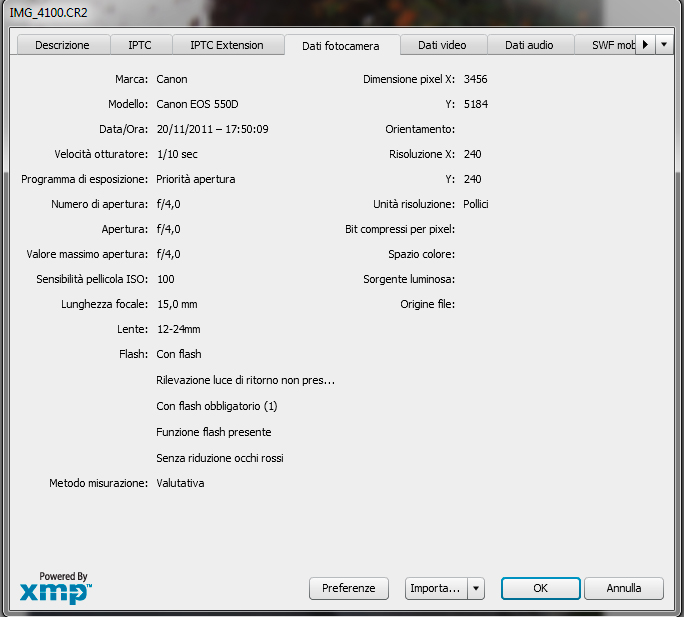Viewport: 684px width, 617px height.
Task: Select the IPTC Extension tab
Action: point(228,45)
